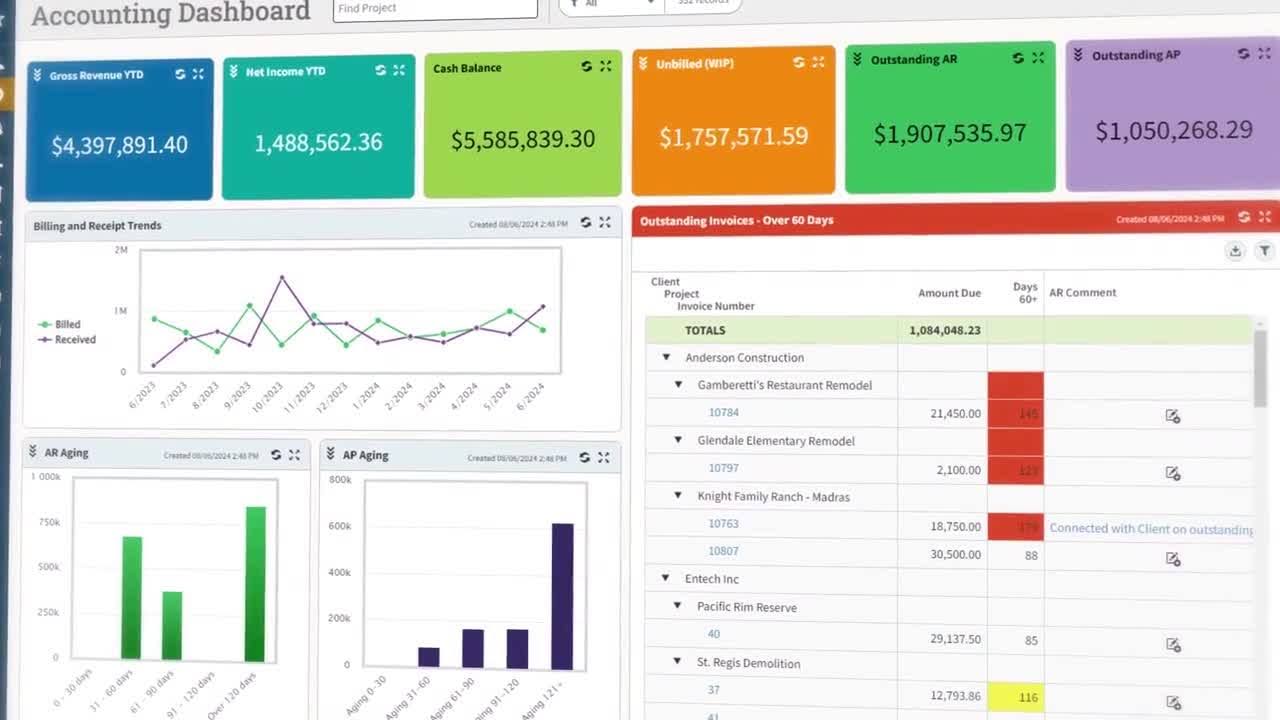Open invoice 10763 link
The width and height of the screenshot is (1280, 720).
724,523
